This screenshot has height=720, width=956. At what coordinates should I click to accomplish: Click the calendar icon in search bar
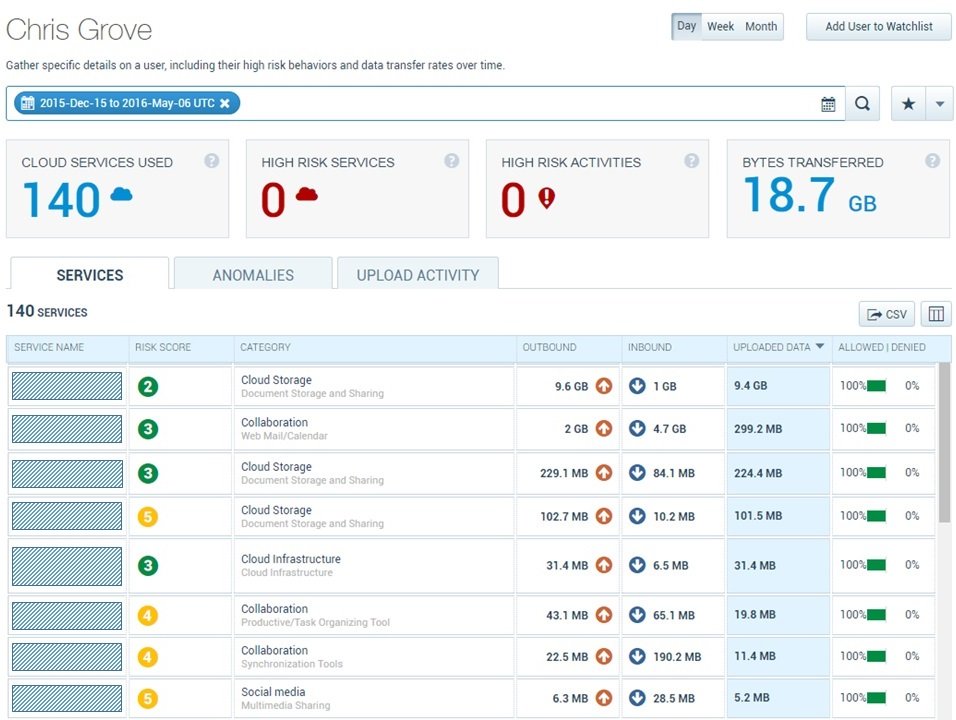828,104
